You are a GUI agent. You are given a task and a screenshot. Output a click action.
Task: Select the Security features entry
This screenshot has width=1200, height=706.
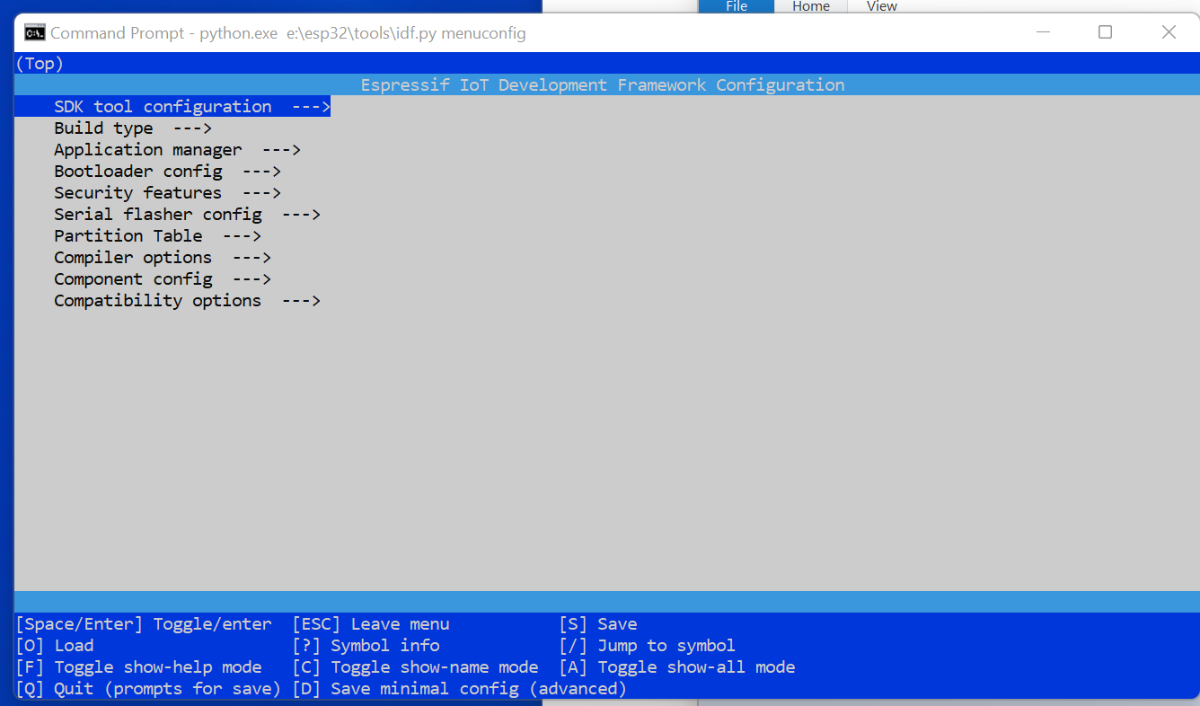click(x=138, y=193)
